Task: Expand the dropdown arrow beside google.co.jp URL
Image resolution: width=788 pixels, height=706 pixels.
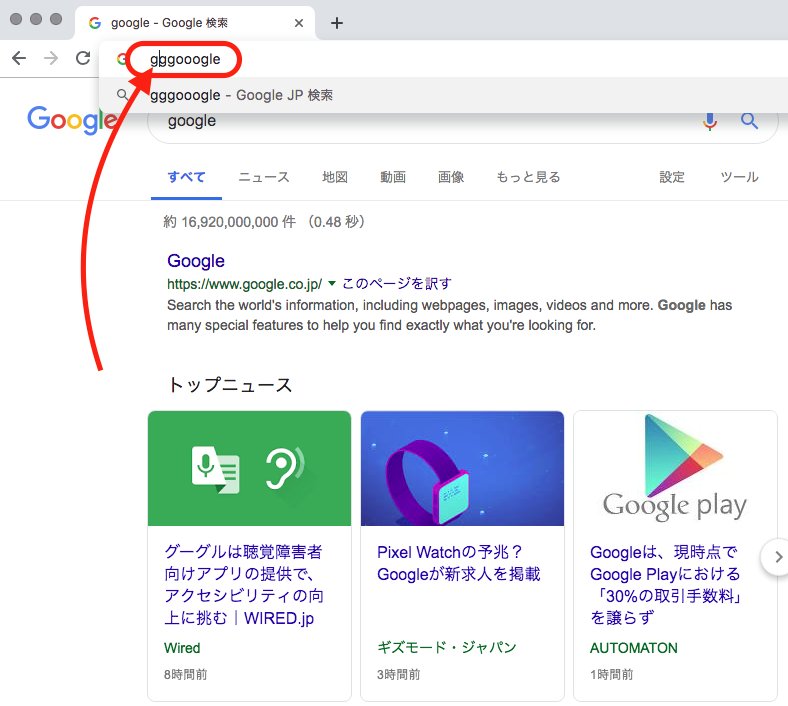Action: coord(332,283)
